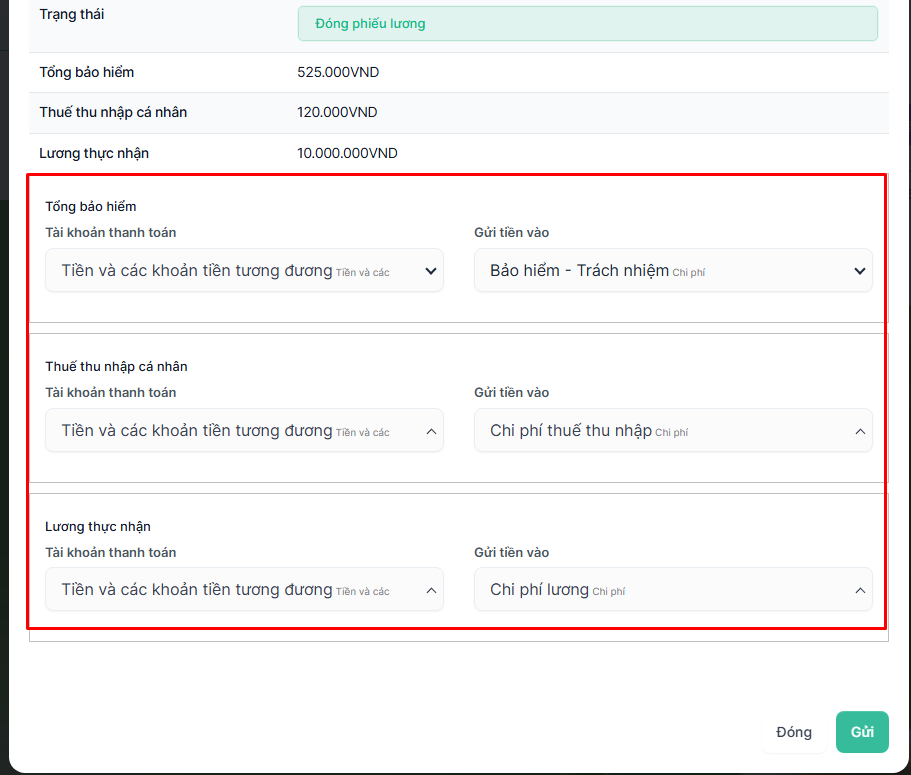Click the 525.000VND insurance total value
The image size is (911, 775).
pos(338,73)
